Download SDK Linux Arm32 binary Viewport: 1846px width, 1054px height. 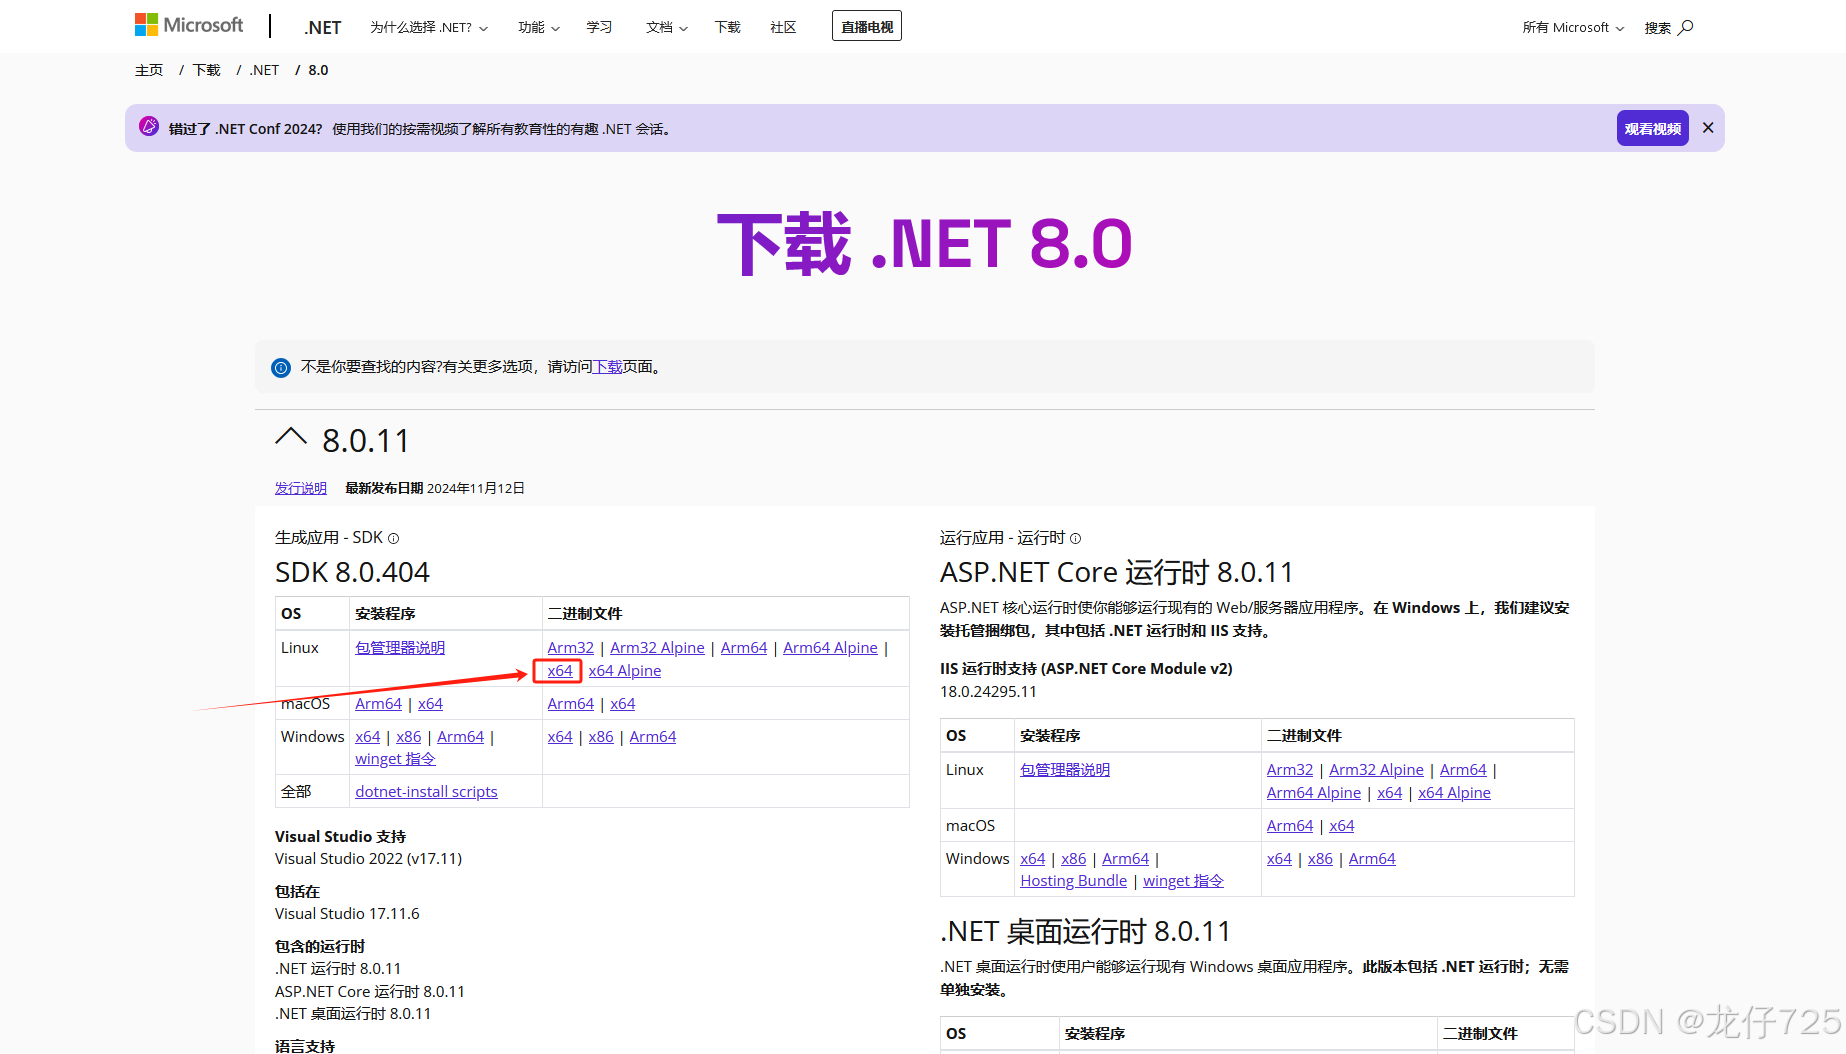click(x=571, y=648)
